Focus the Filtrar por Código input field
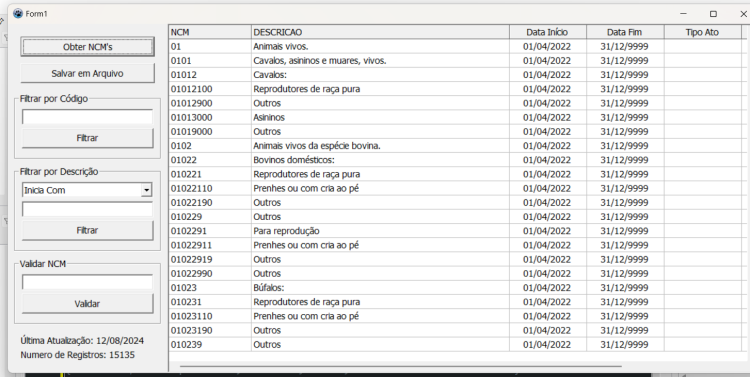 click(88, 117)
